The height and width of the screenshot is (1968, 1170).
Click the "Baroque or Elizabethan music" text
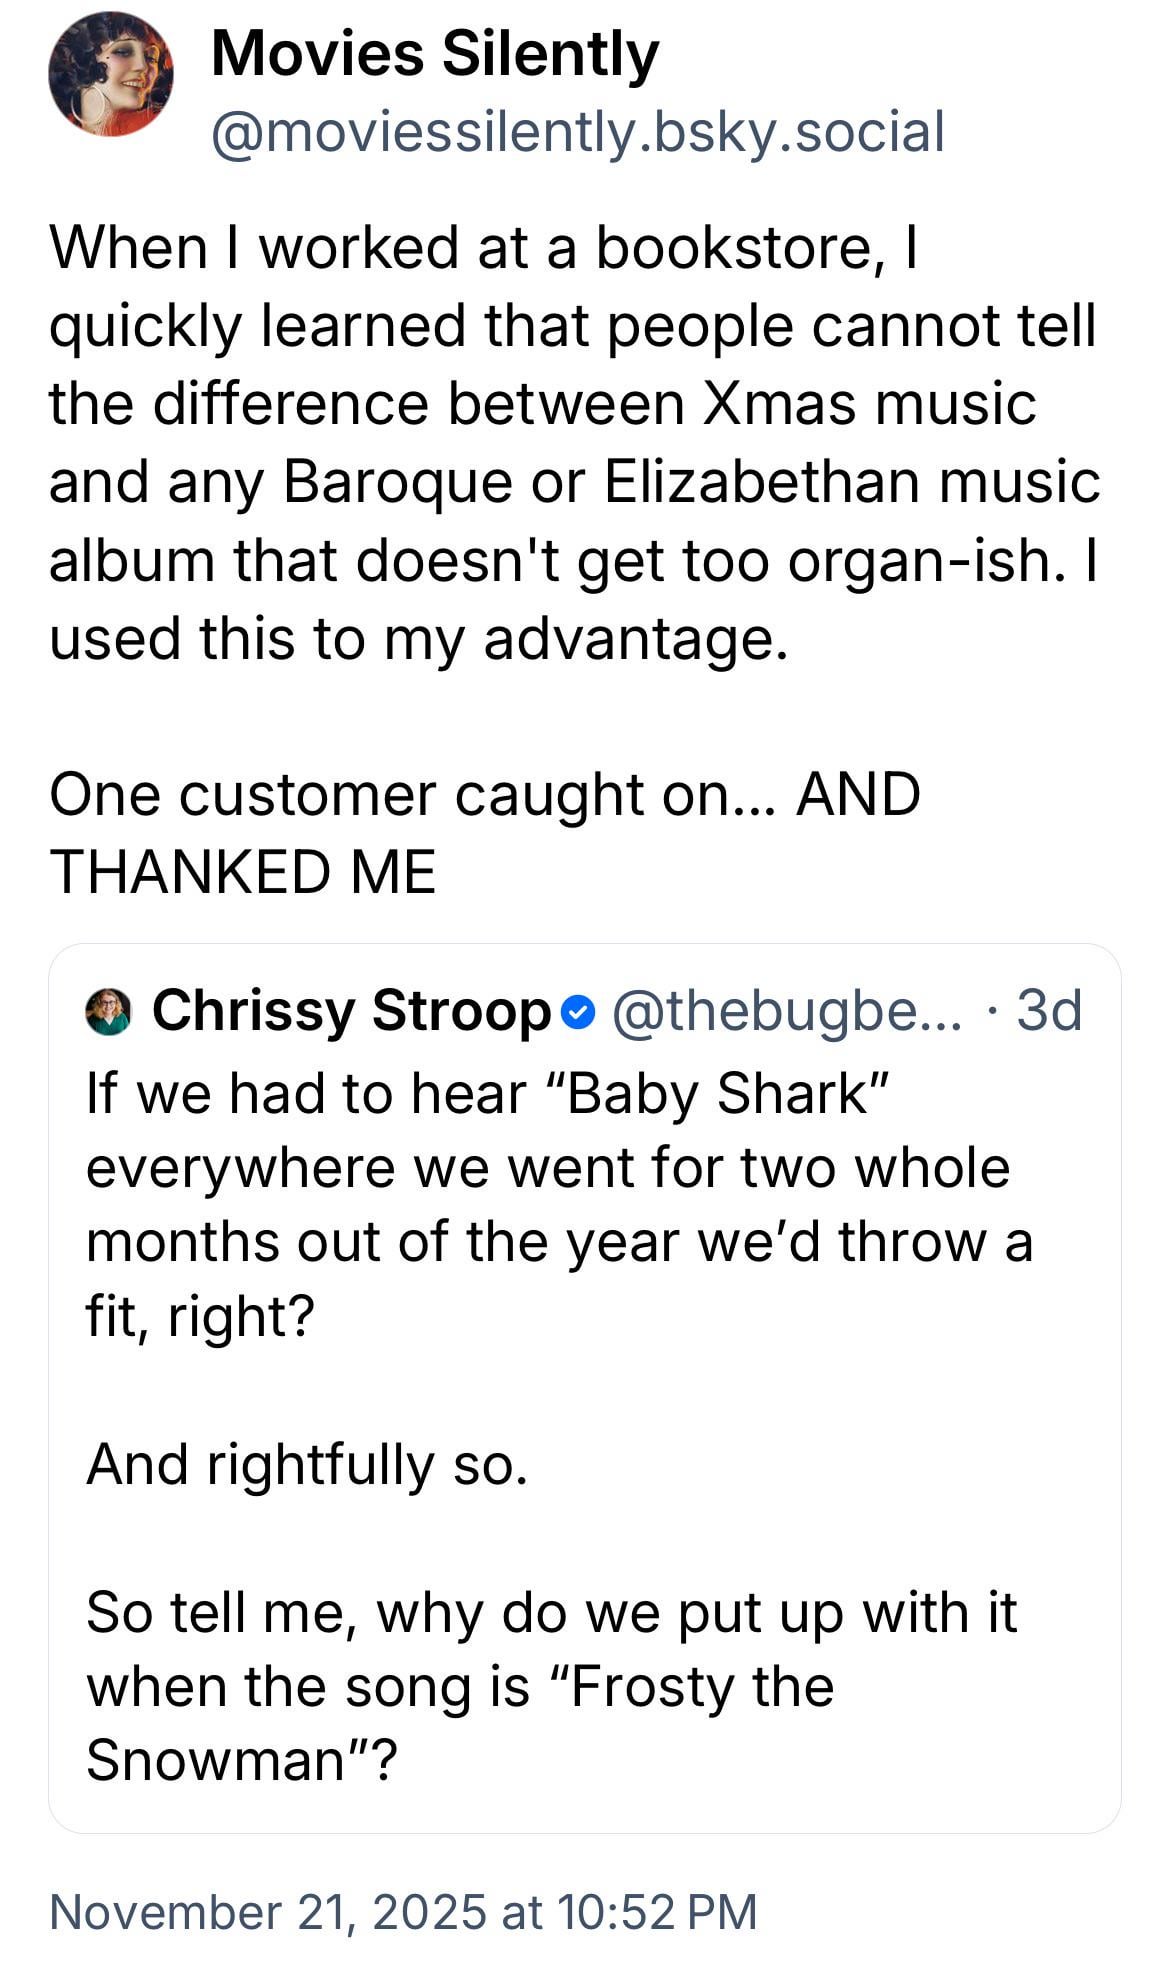point(691,482)
